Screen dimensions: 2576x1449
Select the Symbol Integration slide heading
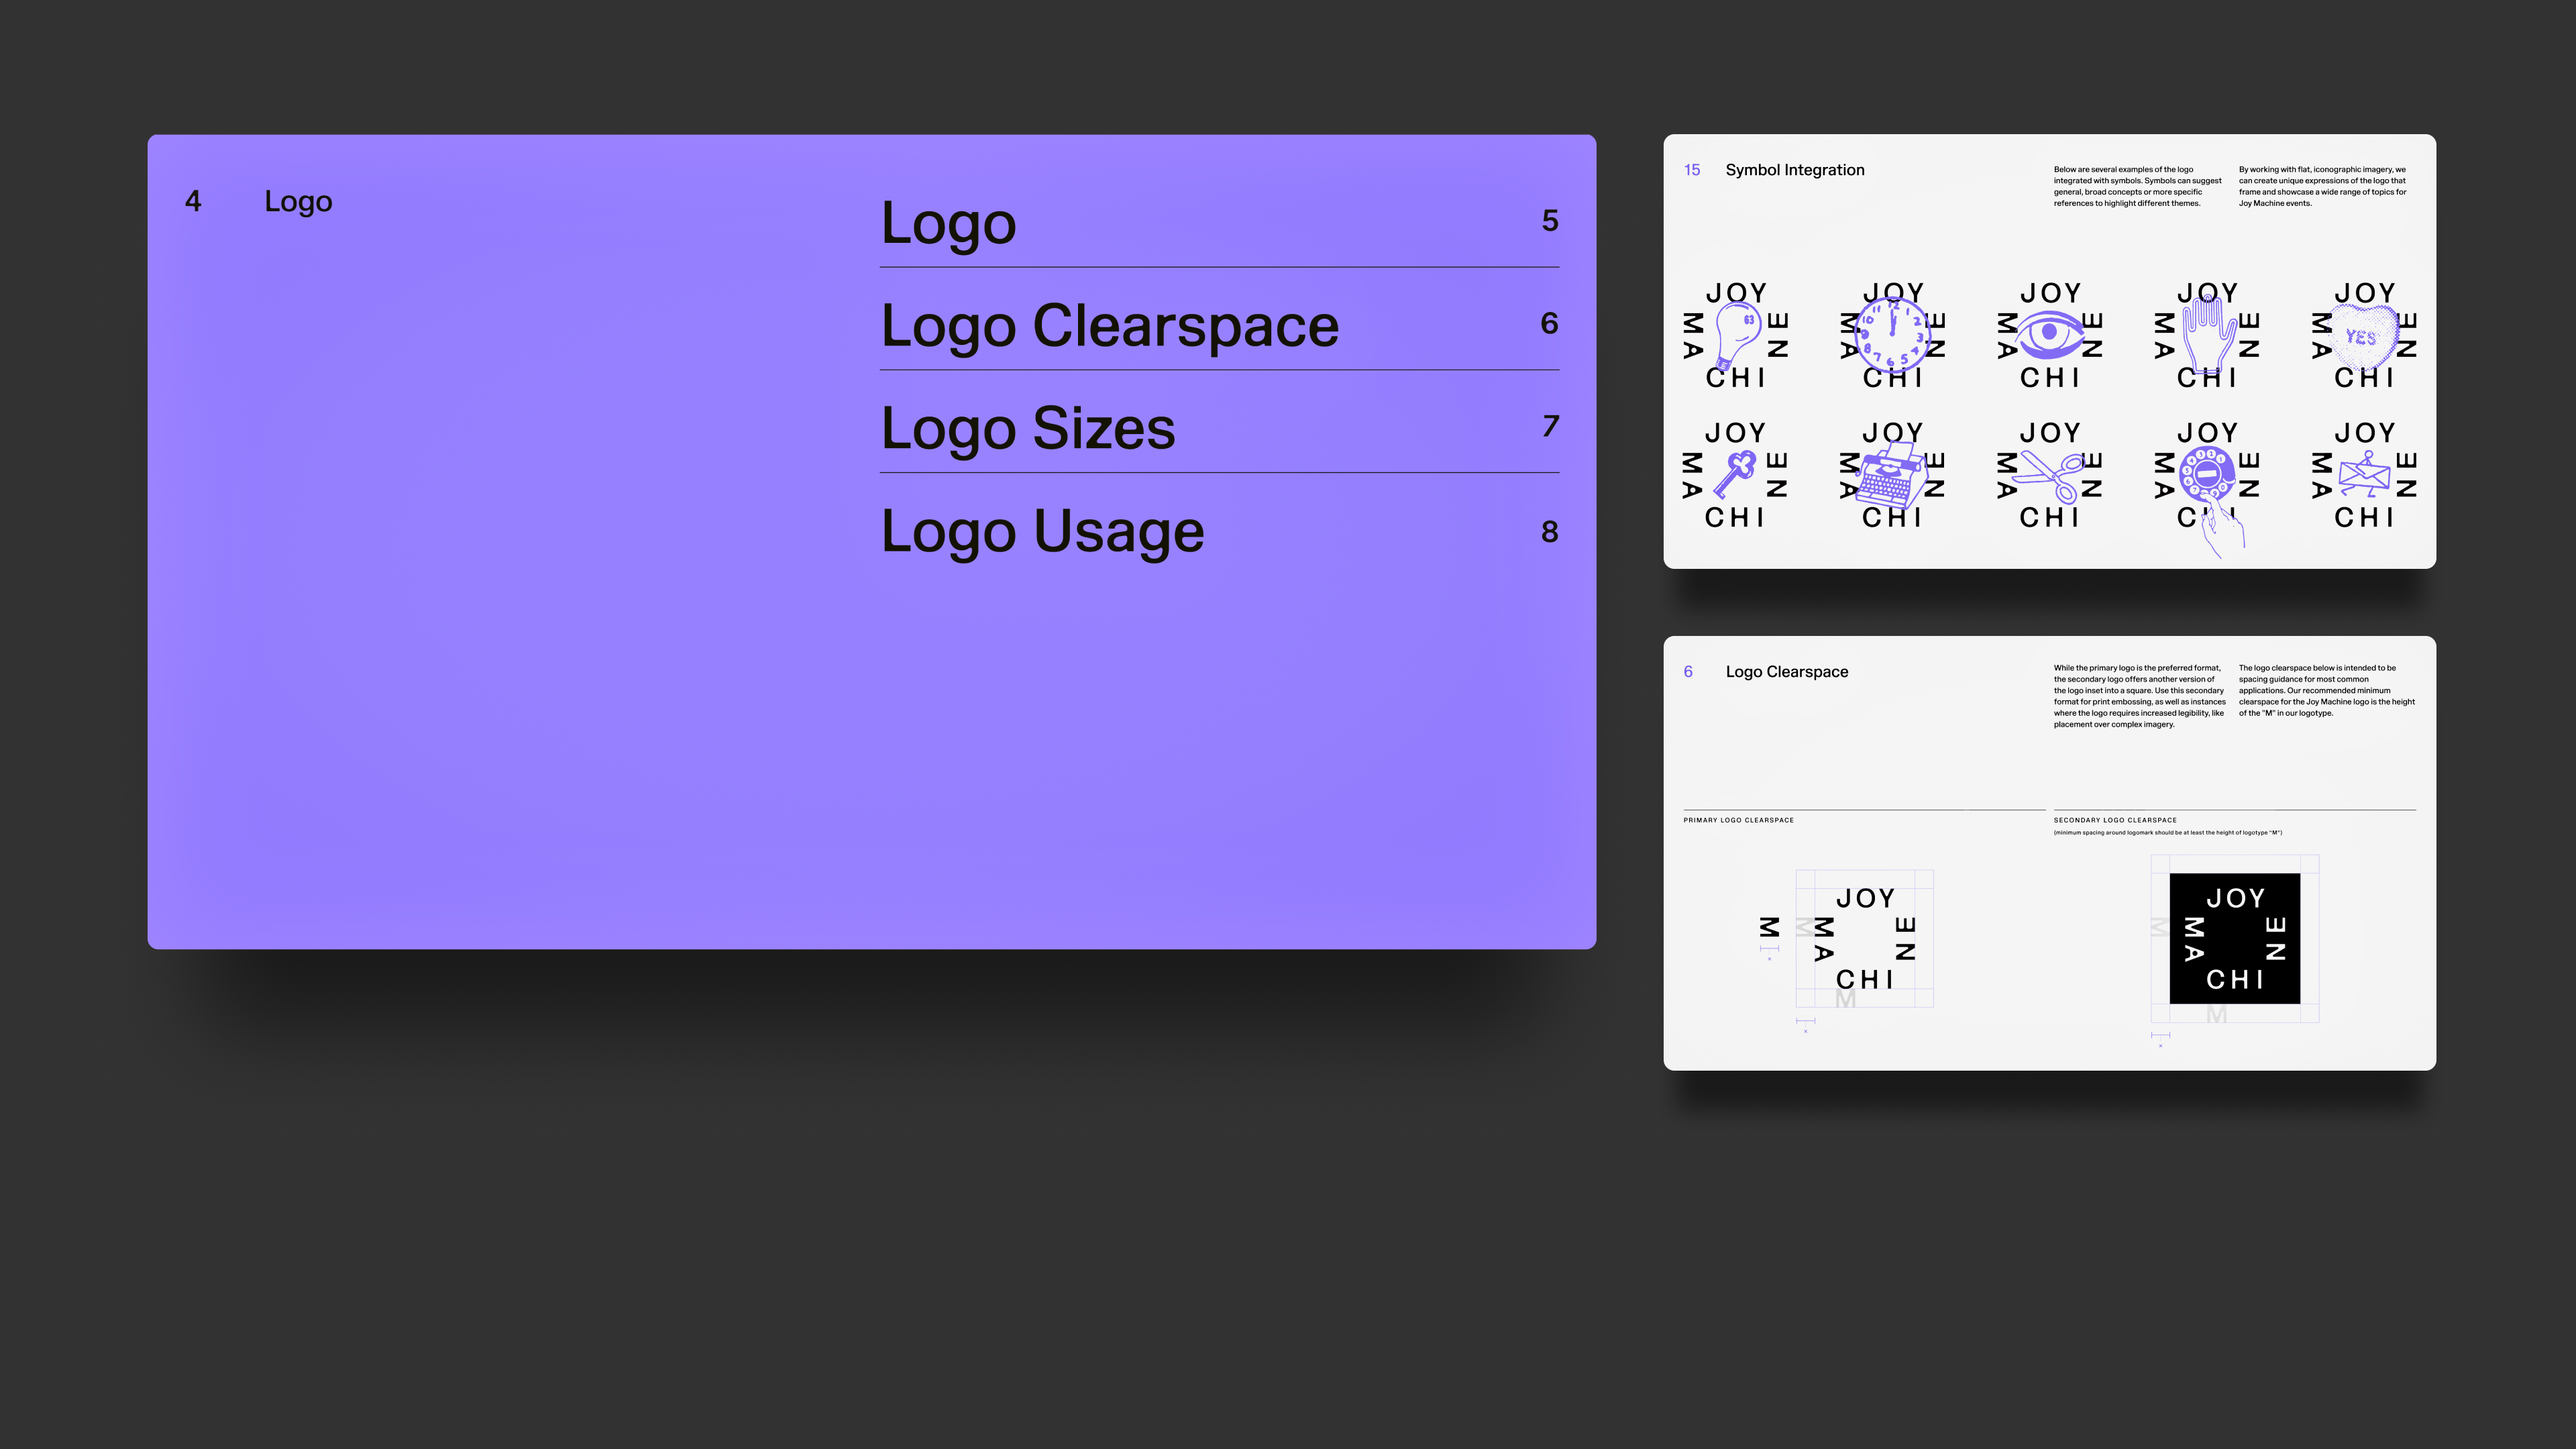pyautogui.click(x=1794, y=170)
